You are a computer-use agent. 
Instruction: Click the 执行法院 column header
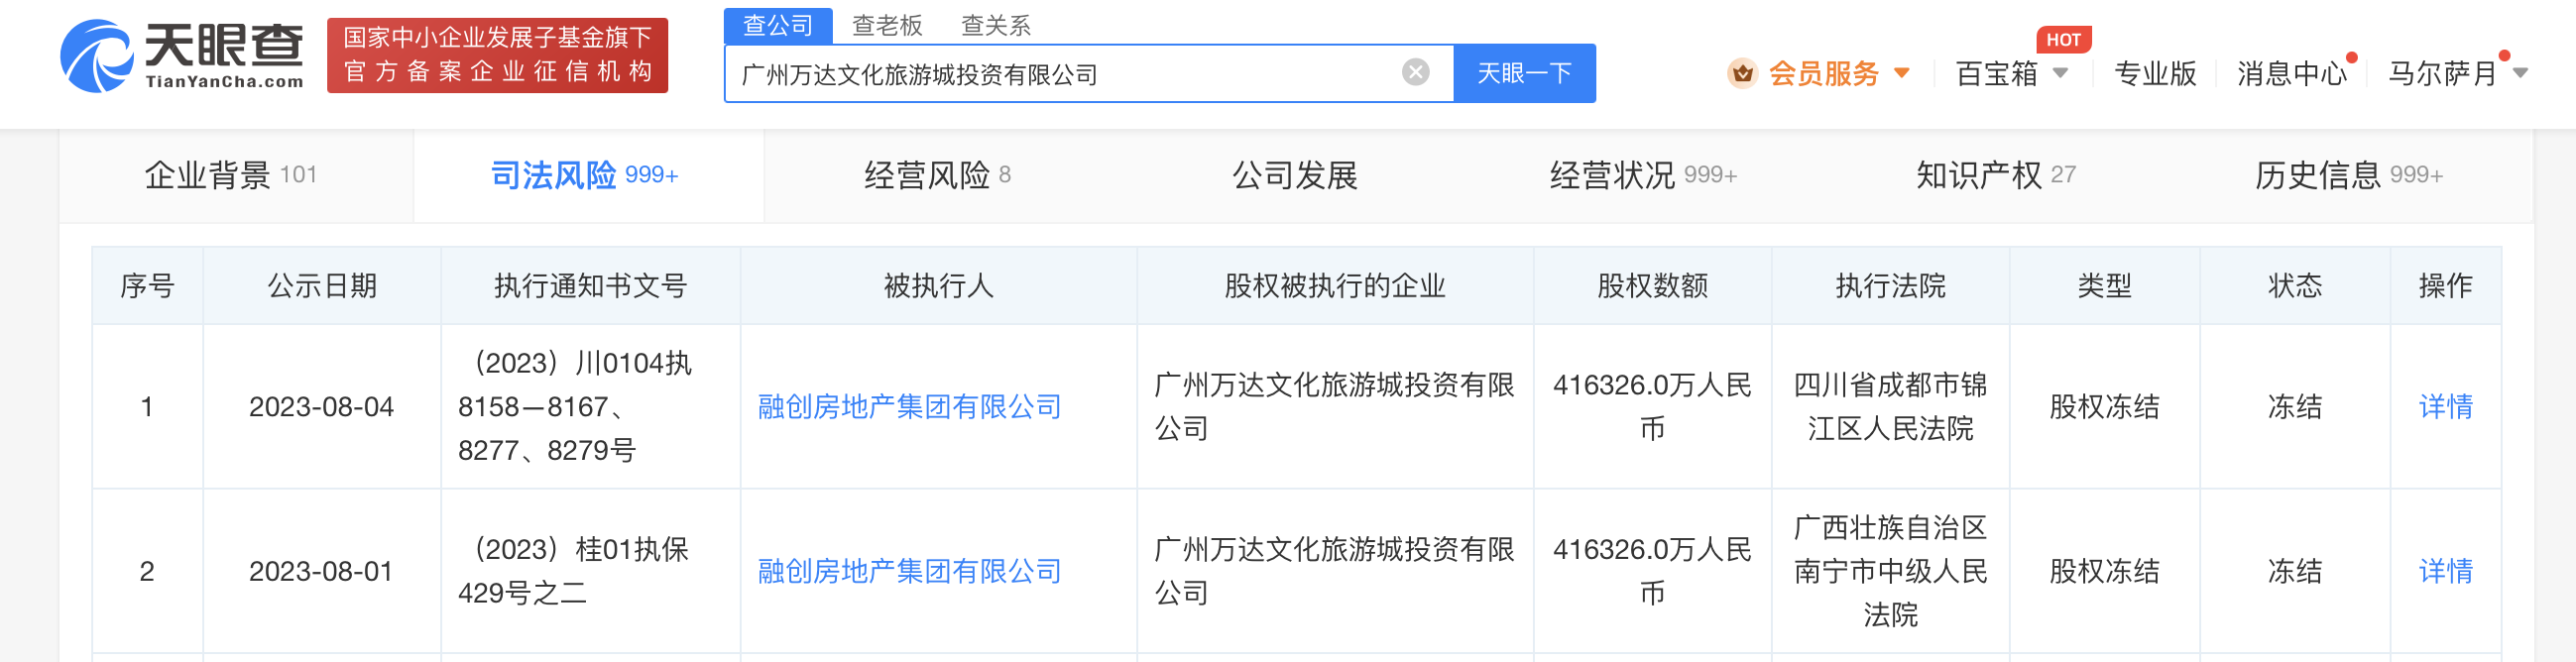1890,286
